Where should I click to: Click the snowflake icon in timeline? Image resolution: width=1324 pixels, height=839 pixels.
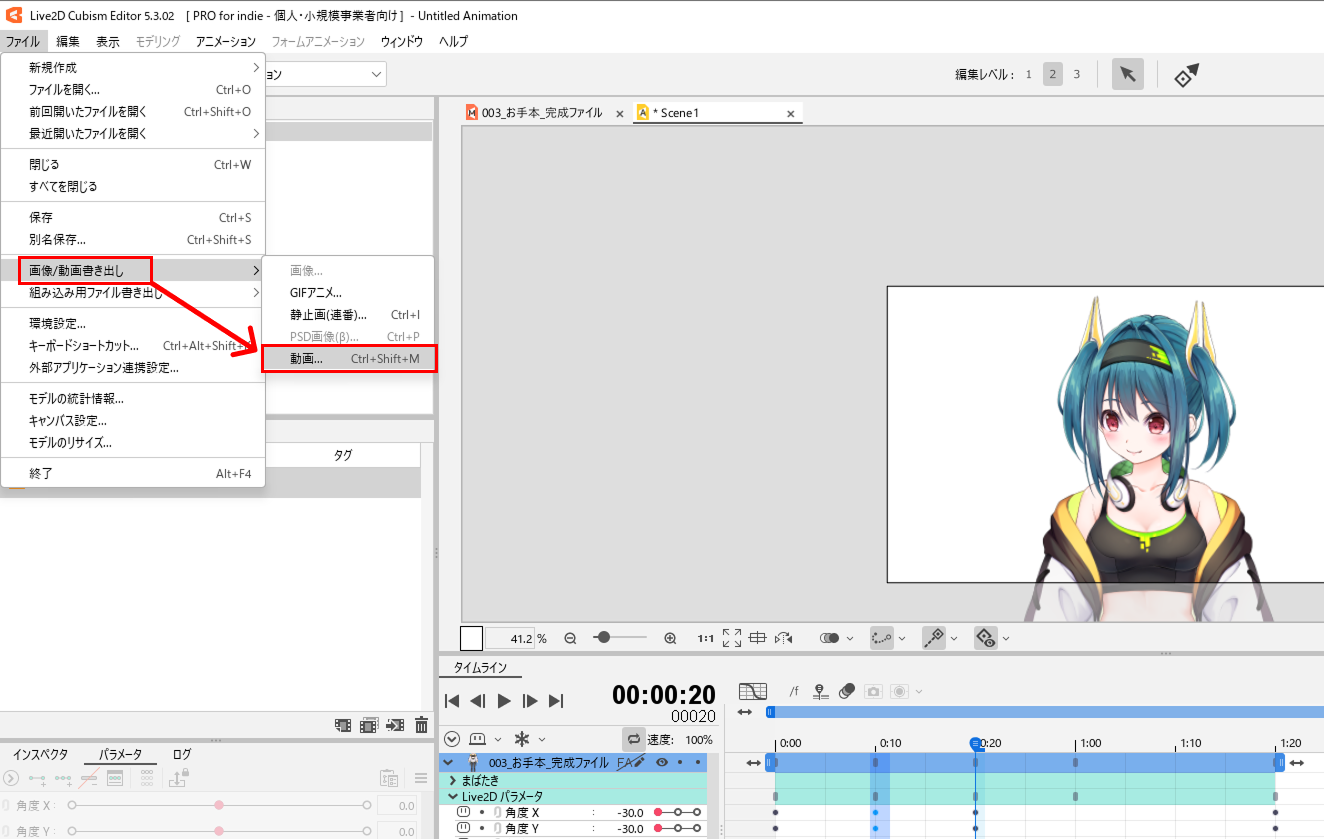(521, 739)
